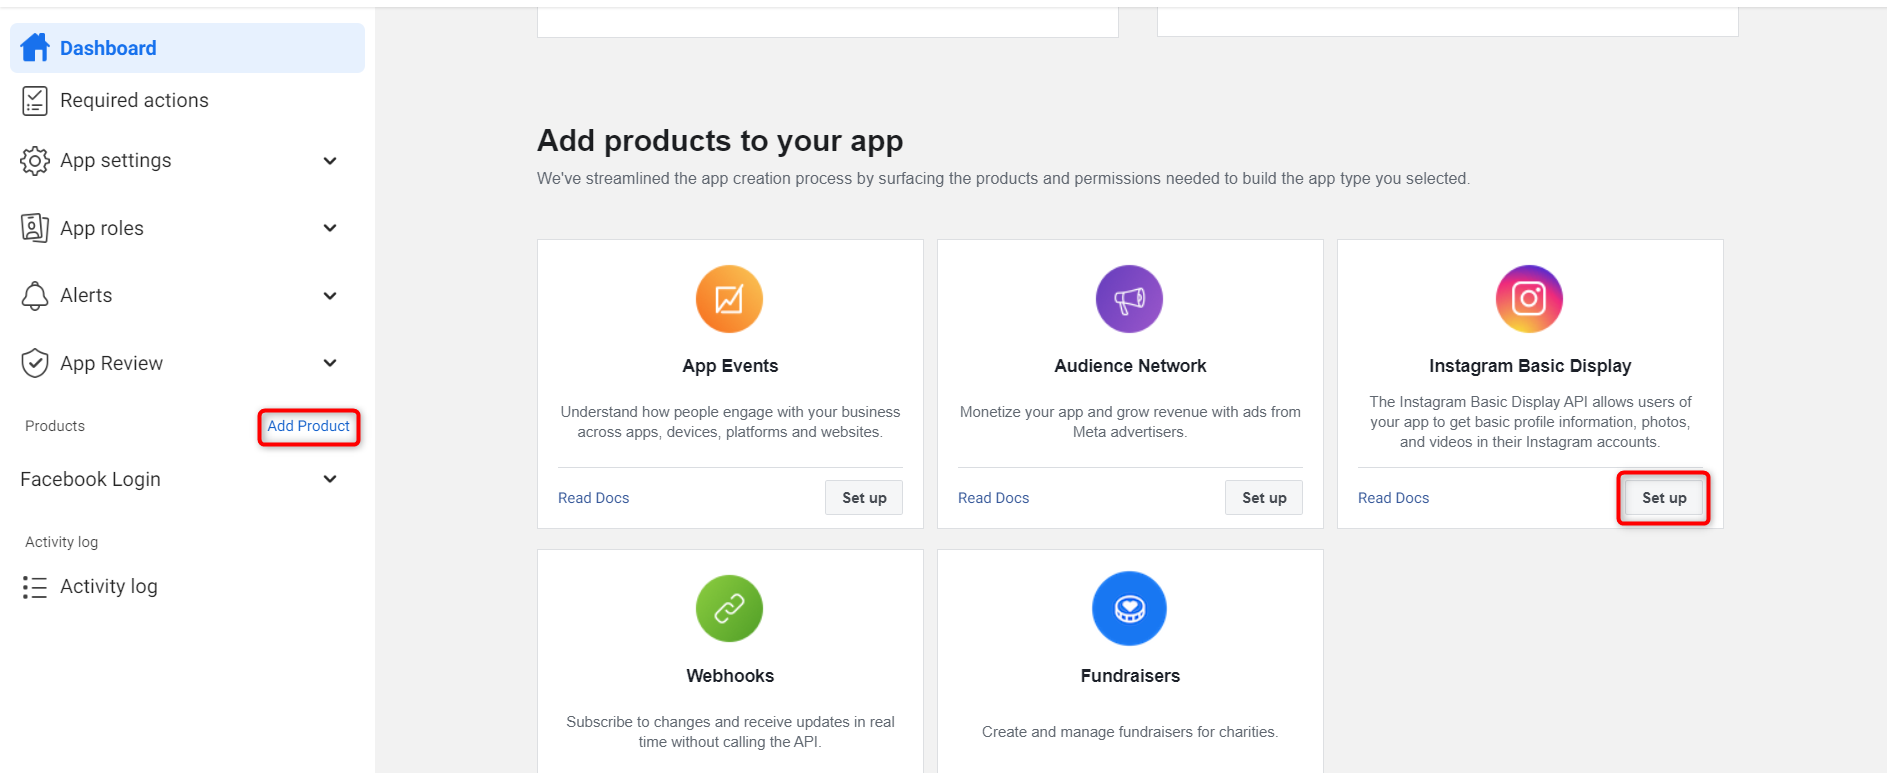Viewport: 1887px width, 773px height.
Task: Click the Fundraisers card title
Action: tap(1130, 676)
